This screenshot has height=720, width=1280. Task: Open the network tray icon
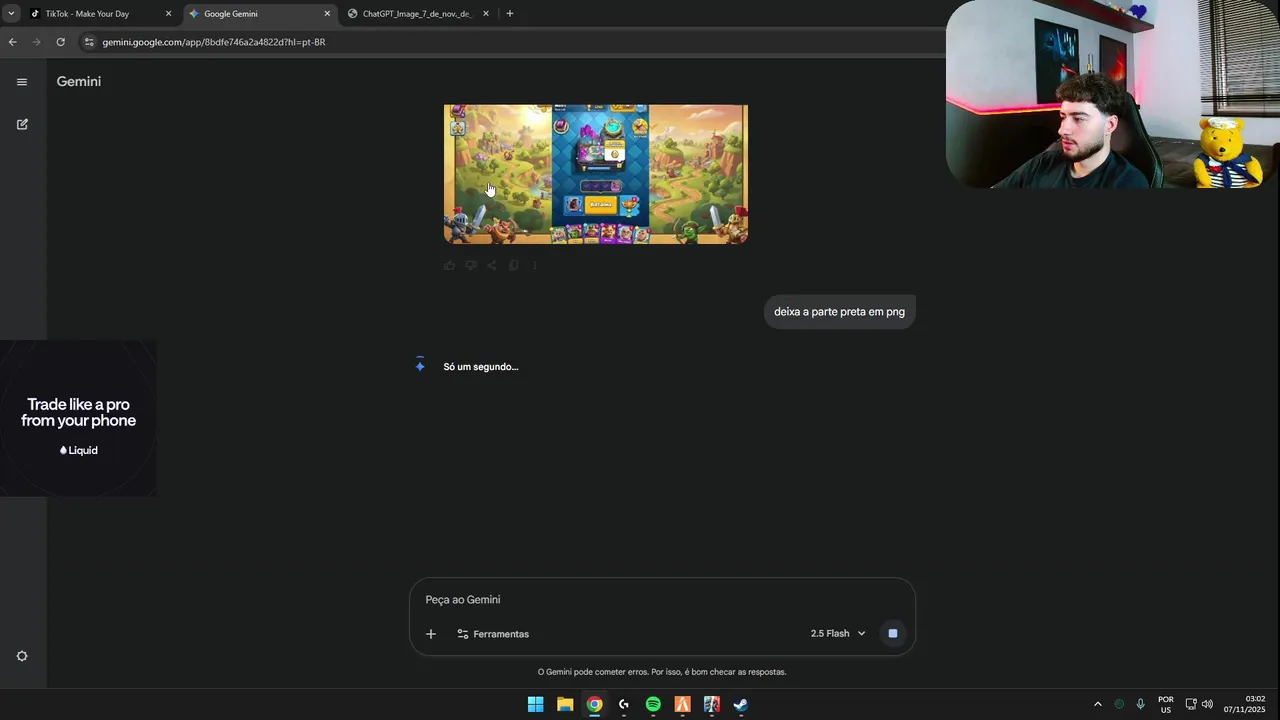[x=1190, y=704]
